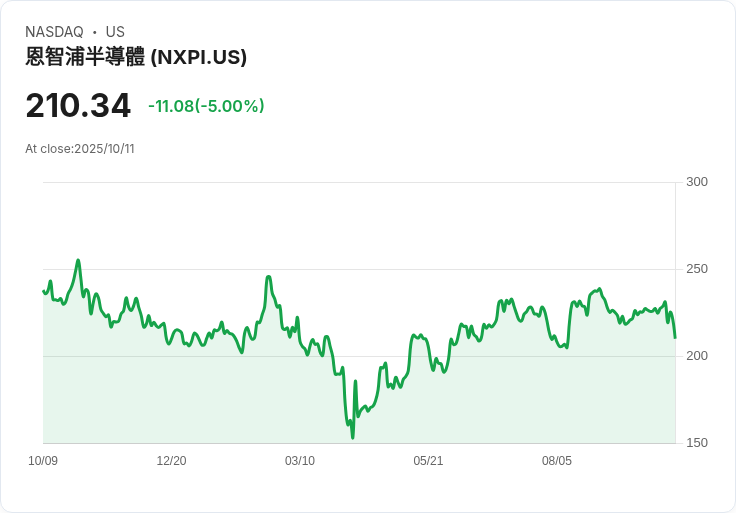736x513 pixels.
Task: Click the 03/10 date axis label
Action: 300,461
